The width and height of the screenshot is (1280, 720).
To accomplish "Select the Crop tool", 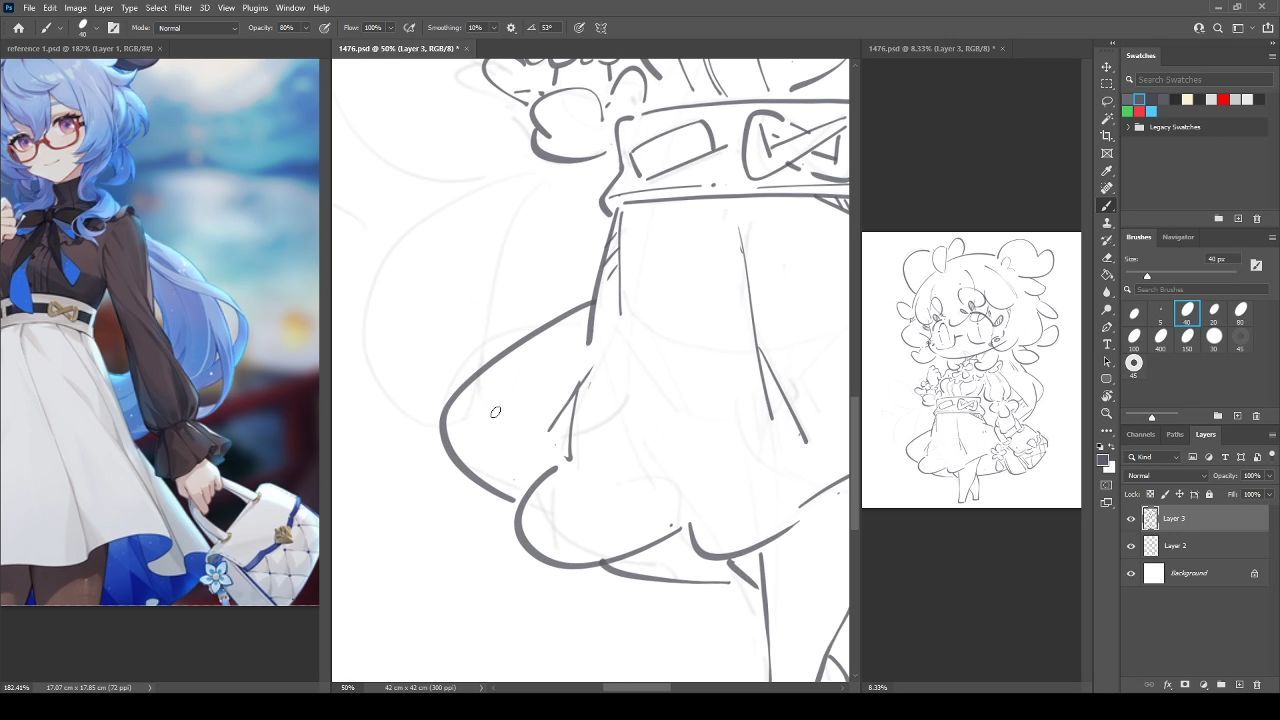I will pos(1106,136).
